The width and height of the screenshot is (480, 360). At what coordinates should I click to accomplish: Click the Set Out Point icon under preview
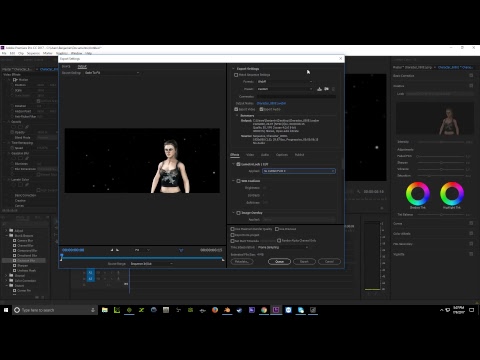117,250
